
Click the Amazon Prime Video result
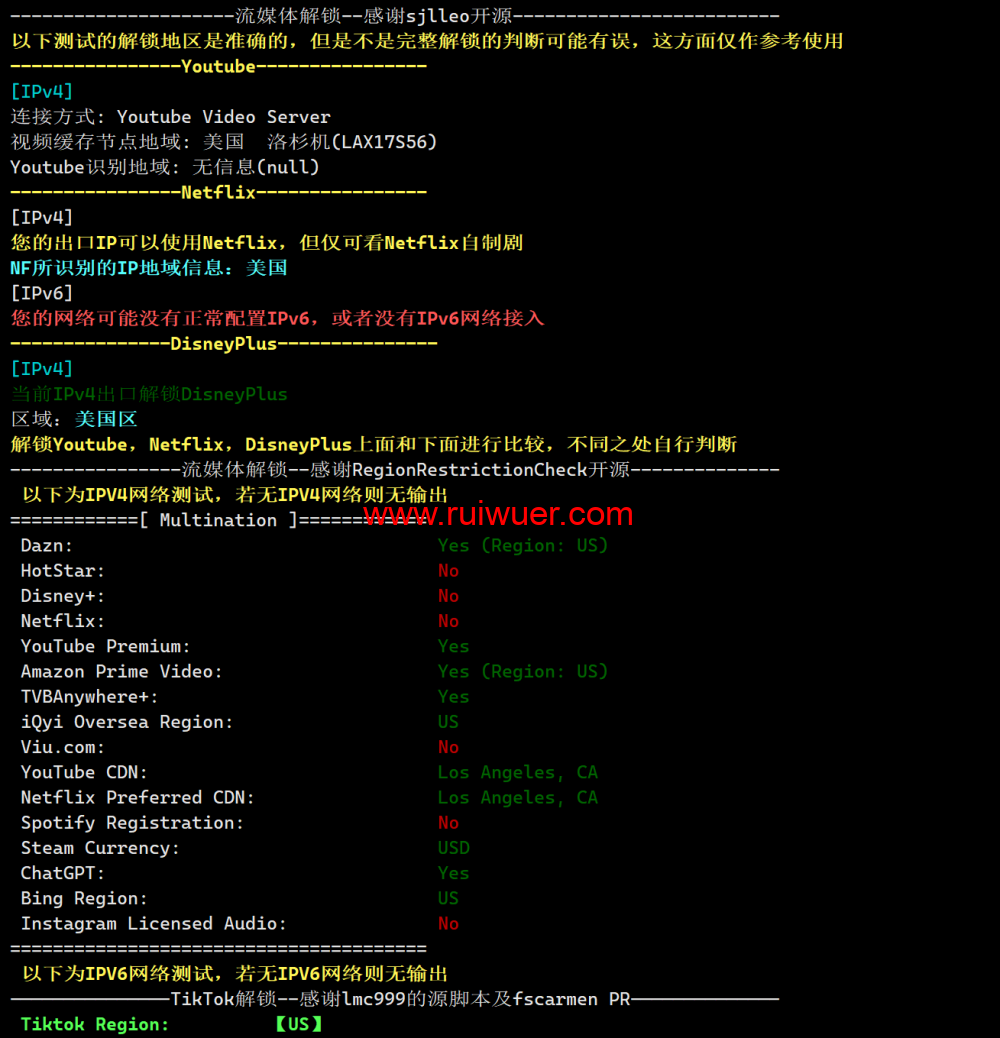coord(523,672)
